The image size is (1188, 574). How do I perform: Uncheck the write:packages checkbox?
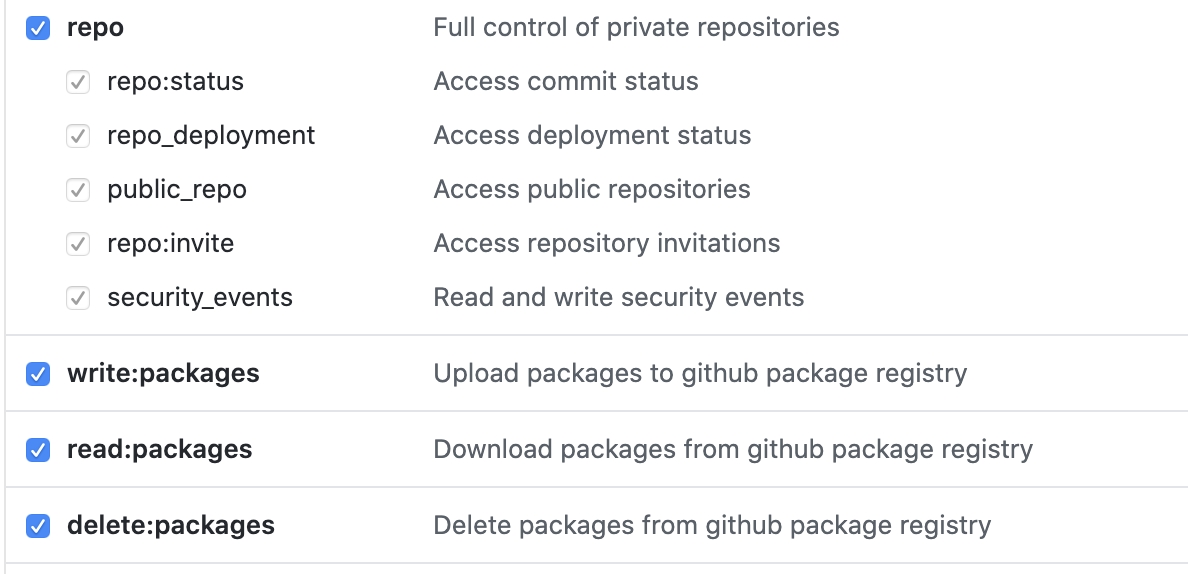(38, 374)
